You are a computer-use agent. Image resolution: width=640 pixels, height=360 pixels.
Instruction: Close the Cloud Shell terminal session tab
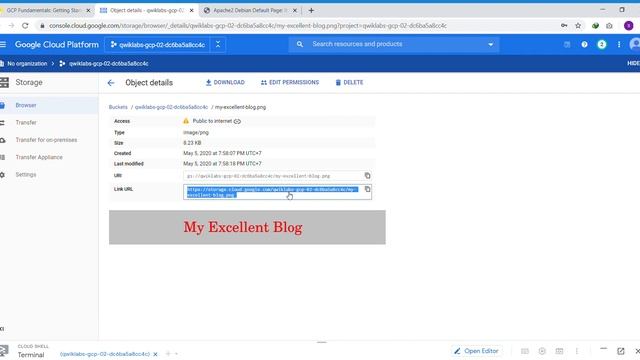tap(155, 354)
